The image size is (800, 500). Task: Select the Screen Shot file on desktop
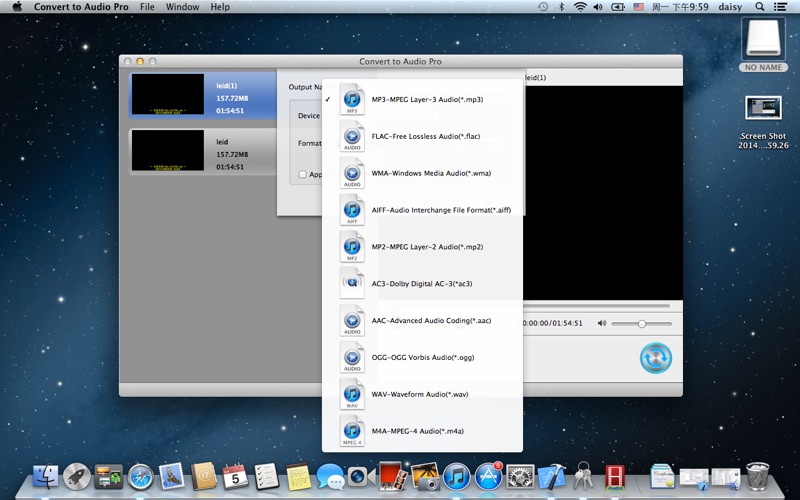[x=763, y=122]
